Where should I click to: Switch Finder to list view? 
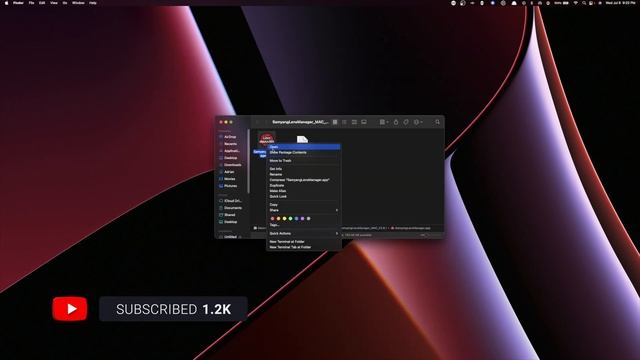click(x=344, y=122)
